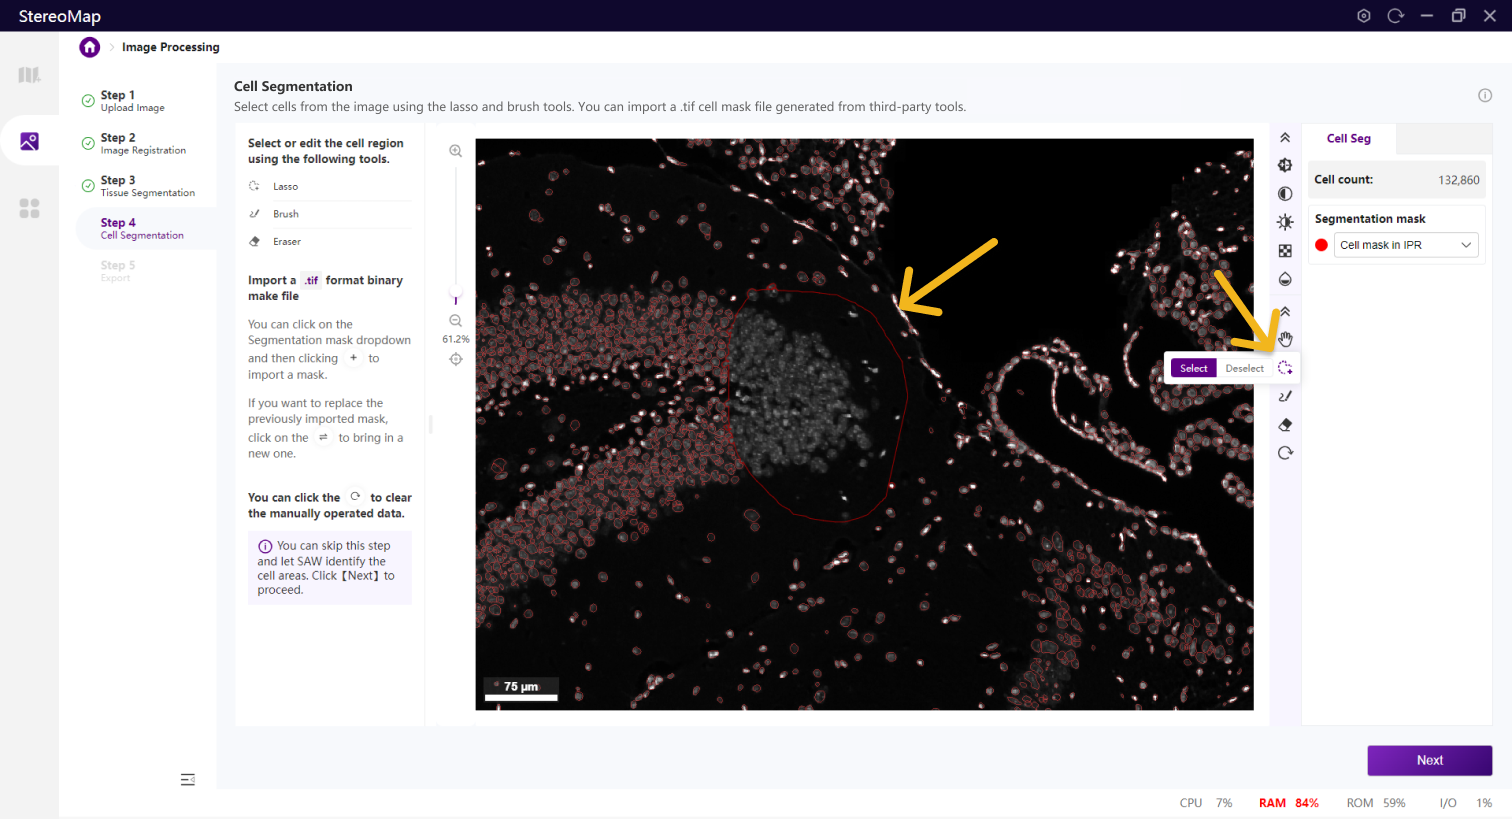Collapse the upper image tools group
1512x819 pixels.
click(1285, 138)
